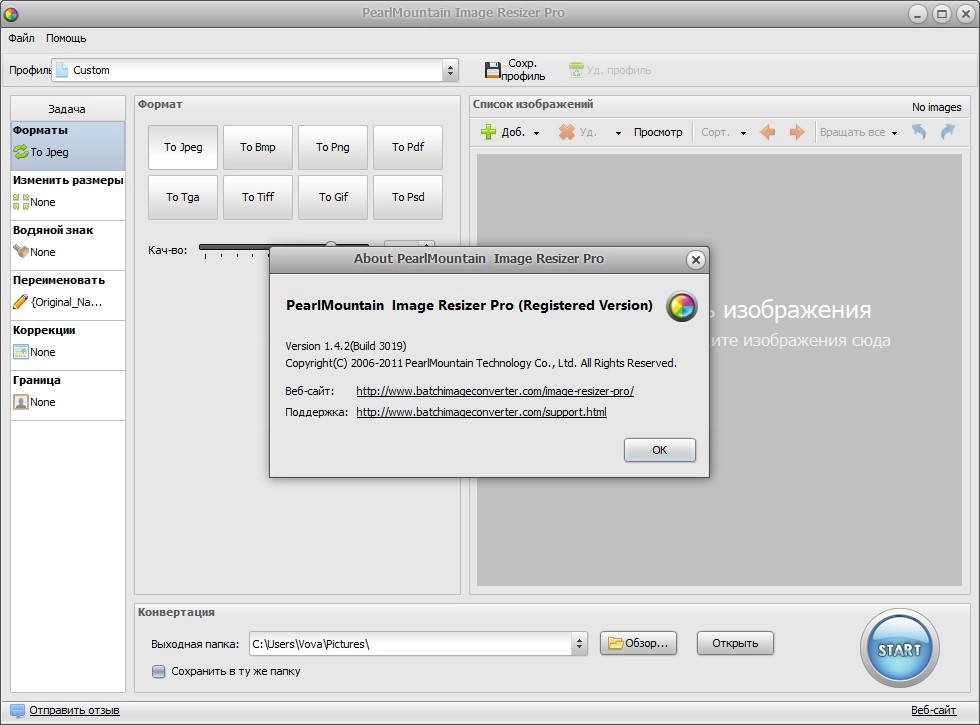Click the Веб-сайт link in status bar
Screen dimensions: 980x725
click(933, 711)
